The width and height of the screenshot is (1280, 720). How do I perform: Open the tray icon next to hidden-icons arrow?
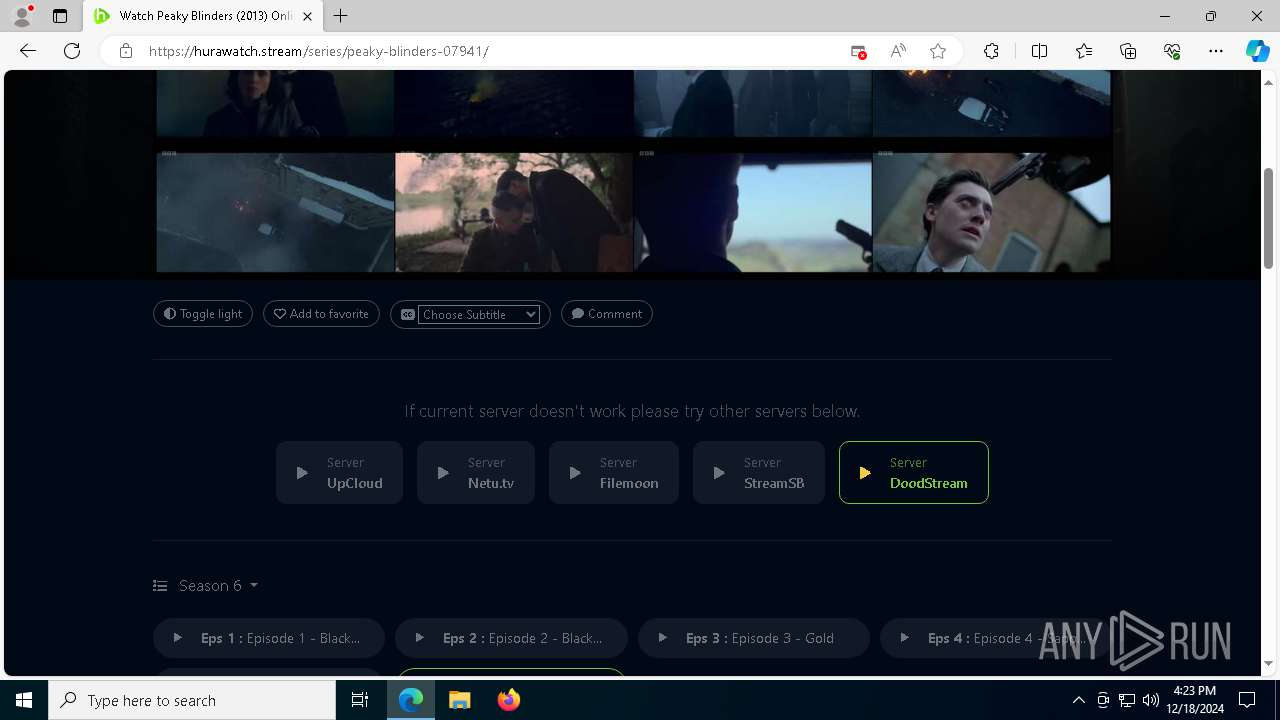coord(1103,700)
